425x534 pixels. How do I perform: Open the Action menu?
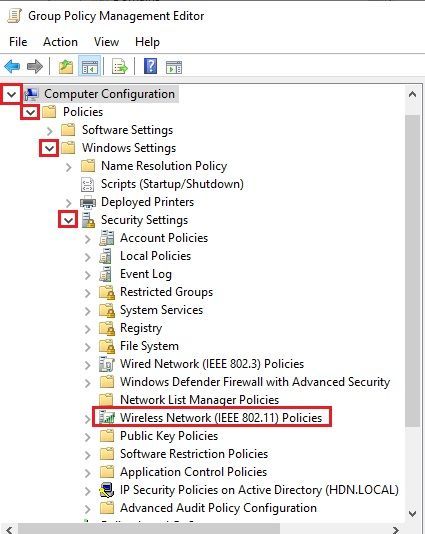click(60, 42)
